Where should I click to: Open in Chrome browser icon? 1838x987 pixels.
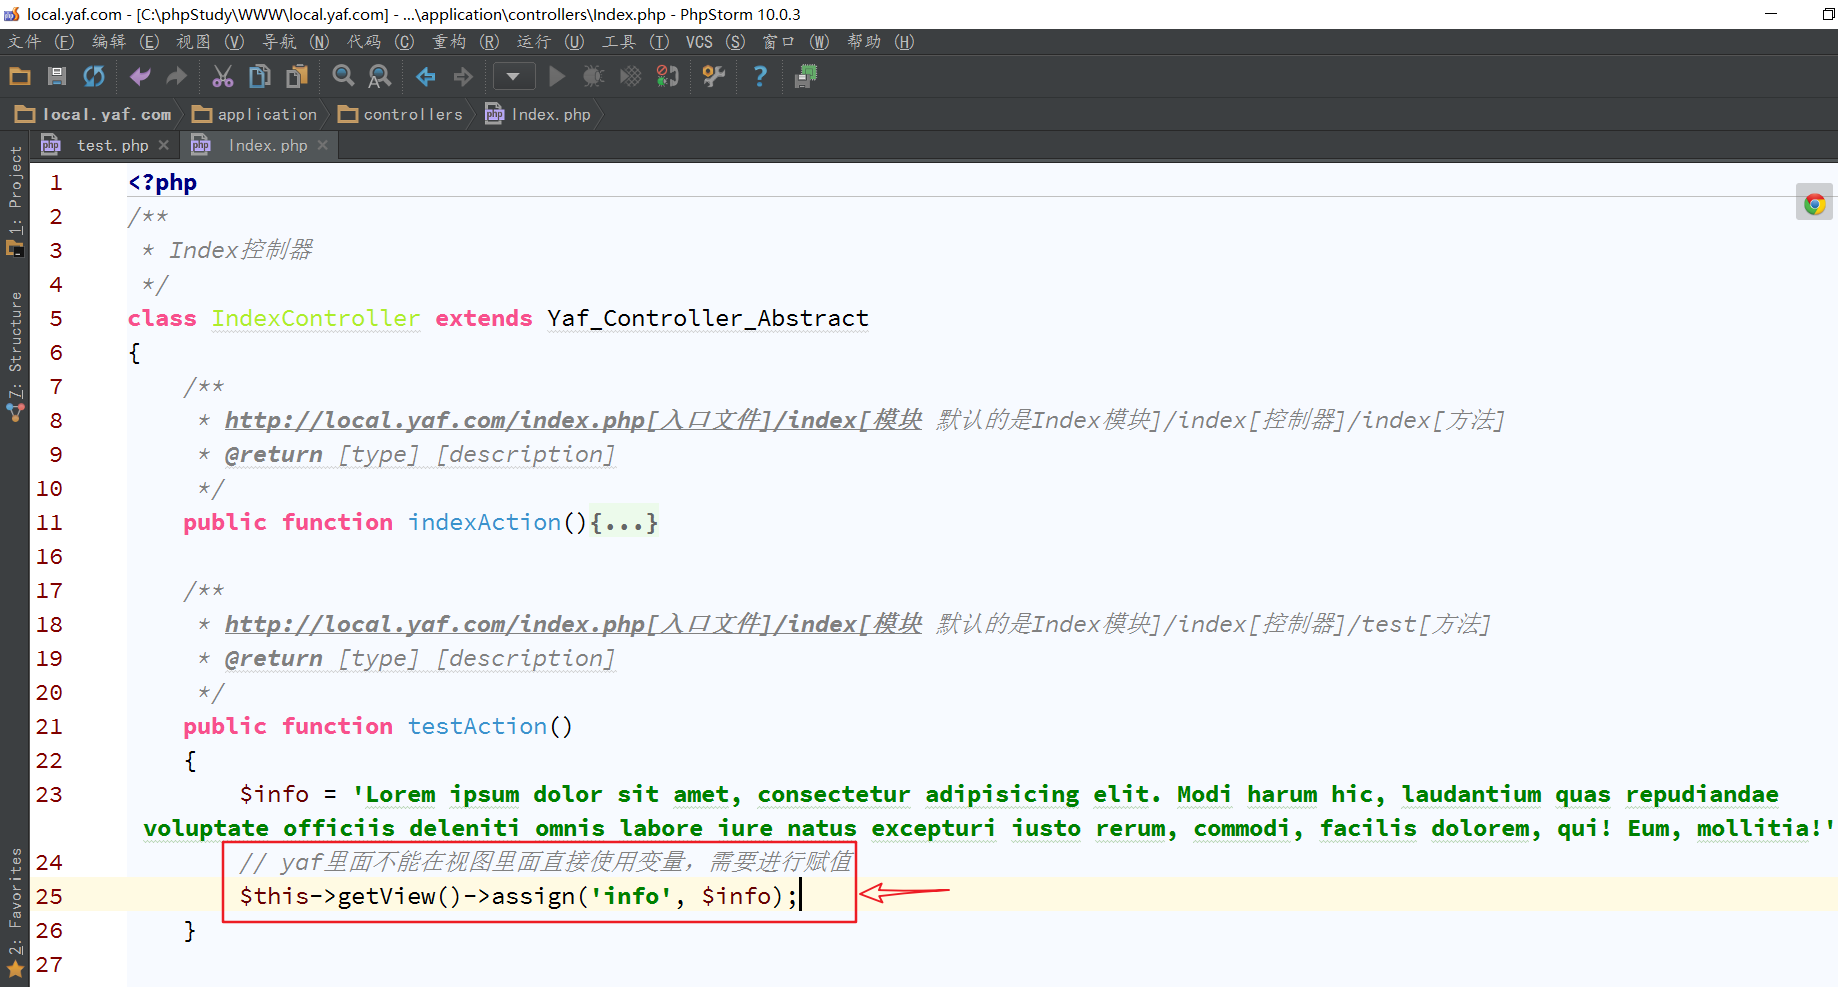coord(1814,204)
